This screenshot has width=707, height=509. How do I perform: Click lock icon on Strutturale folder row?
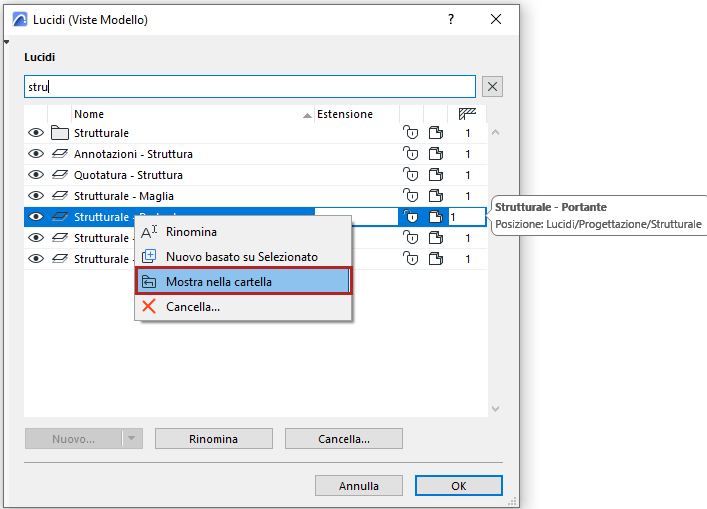[410, 133]
